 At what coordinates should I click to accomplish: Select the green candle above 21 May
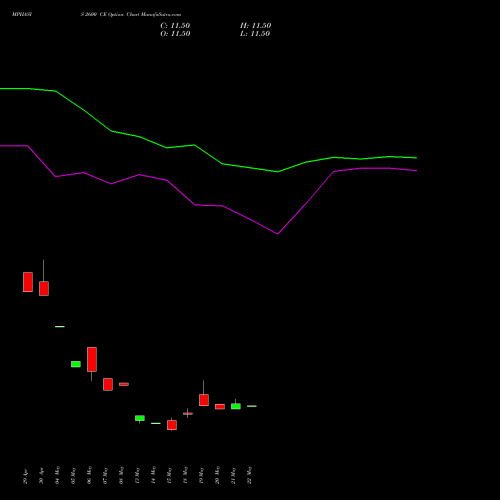pyautogui.click(x=236, y=406)
